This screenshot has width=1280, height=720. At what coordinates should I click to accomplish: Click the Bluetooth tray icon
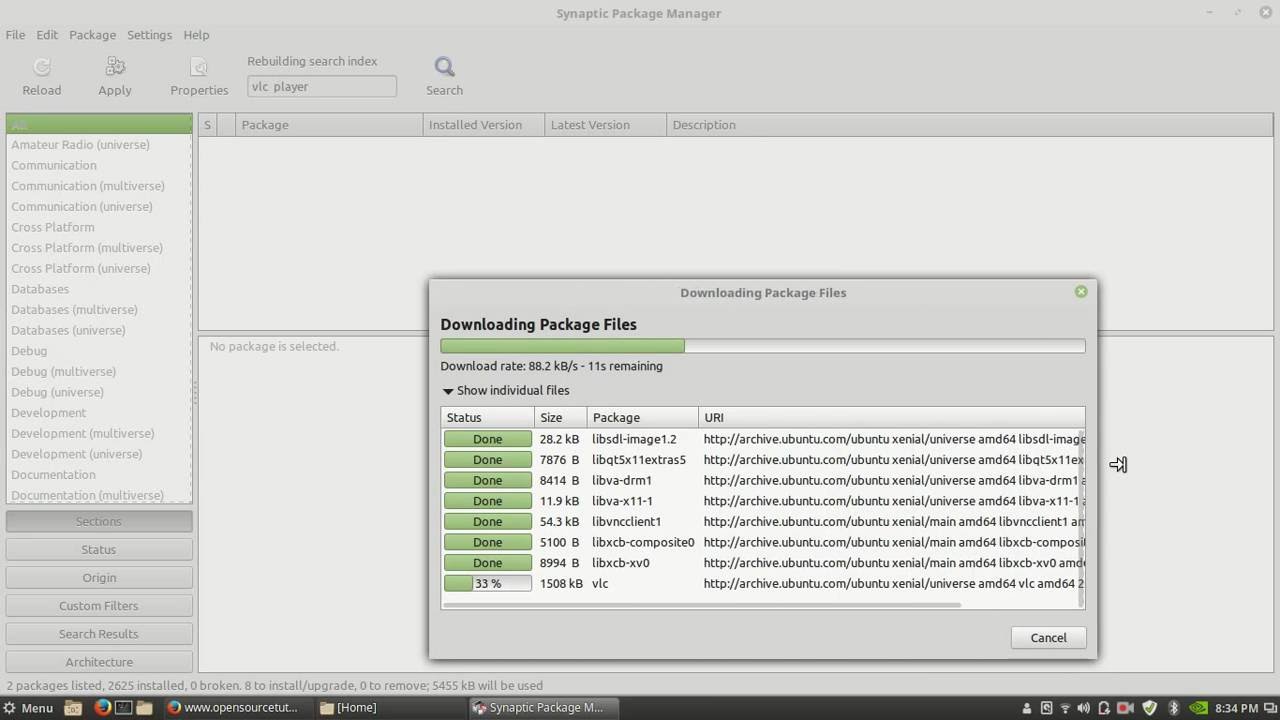point(1174,708)
